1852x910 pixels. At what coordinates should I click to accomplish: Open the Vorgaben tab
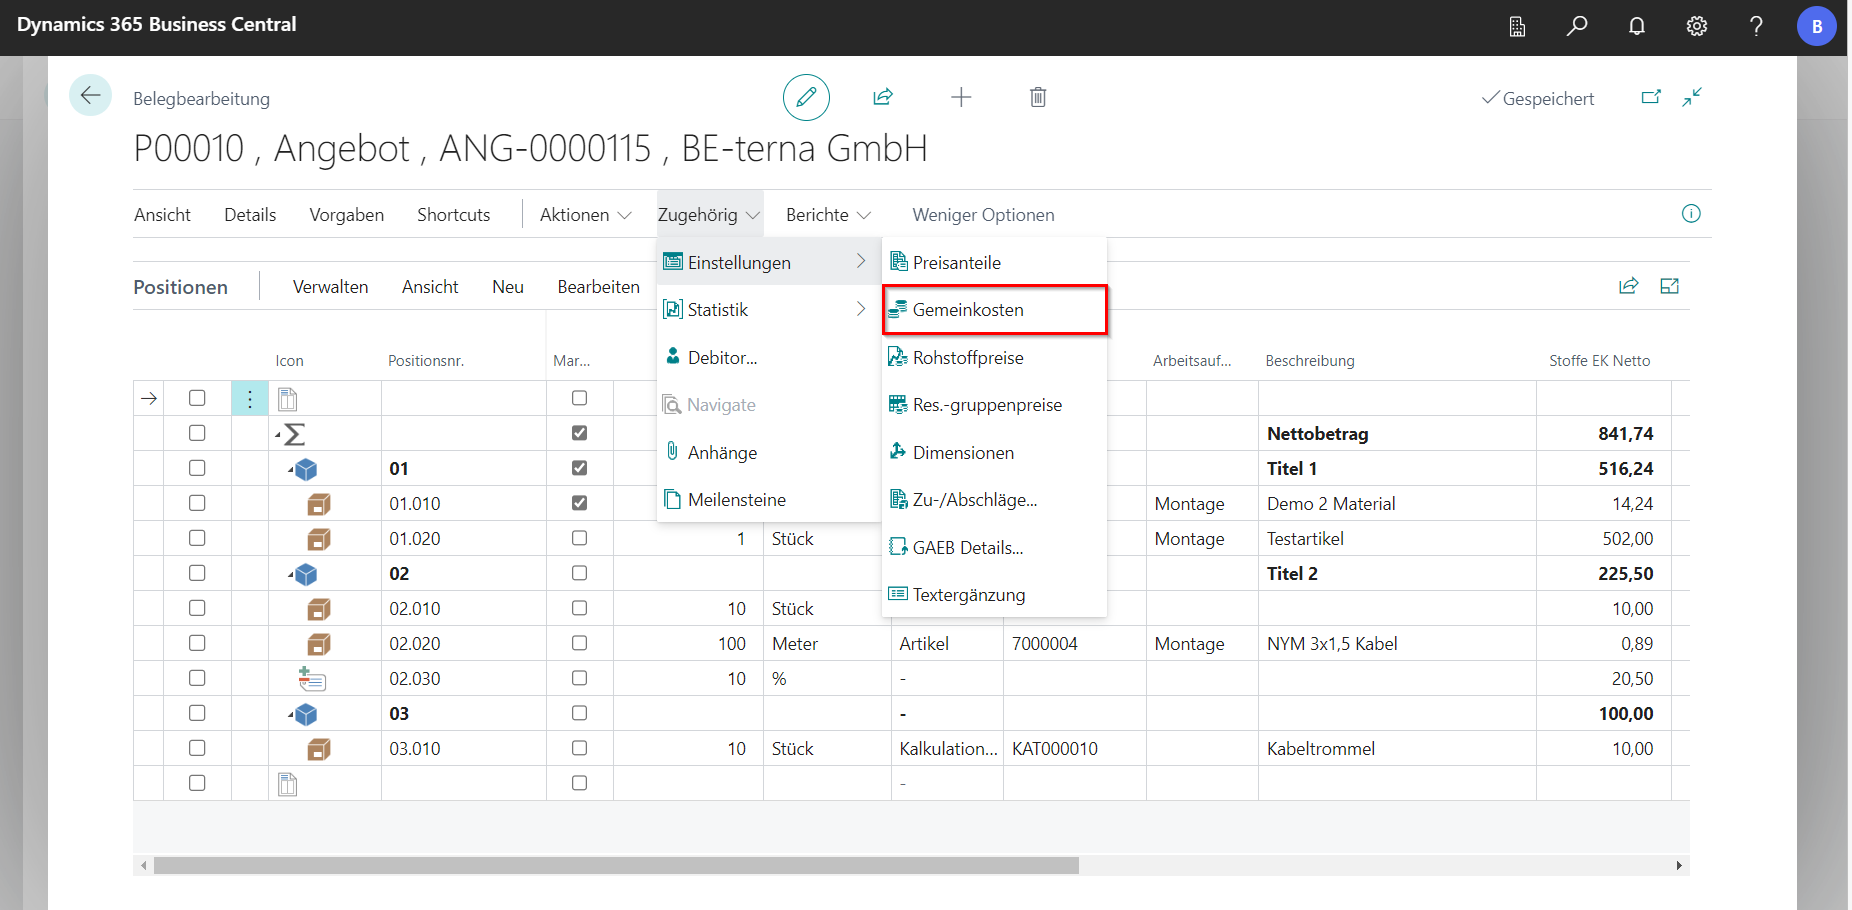tap(346, 215)
